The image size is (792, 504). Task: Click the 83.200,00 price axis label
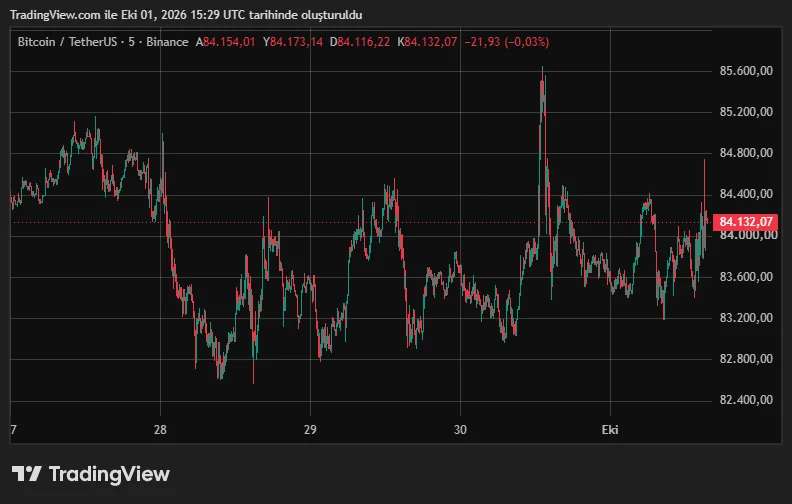746,318
